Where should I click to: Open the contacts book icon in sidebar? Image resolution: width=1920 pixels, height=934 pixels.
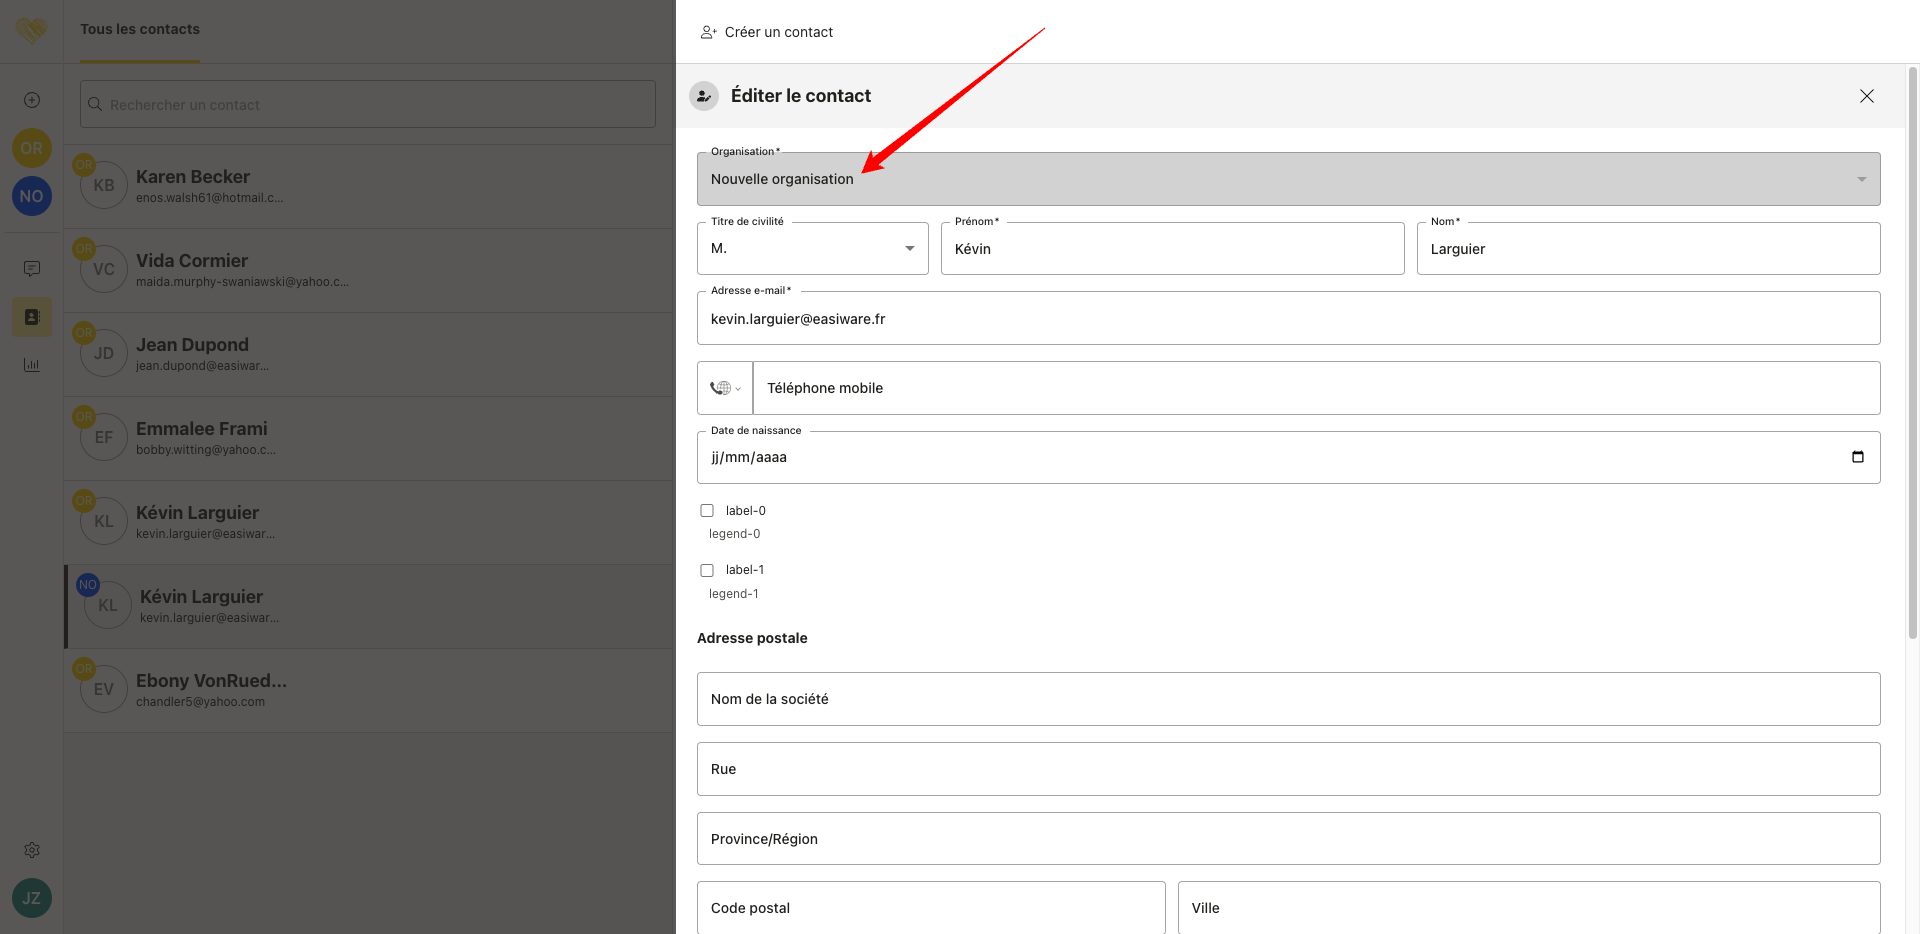coord(32,317)
